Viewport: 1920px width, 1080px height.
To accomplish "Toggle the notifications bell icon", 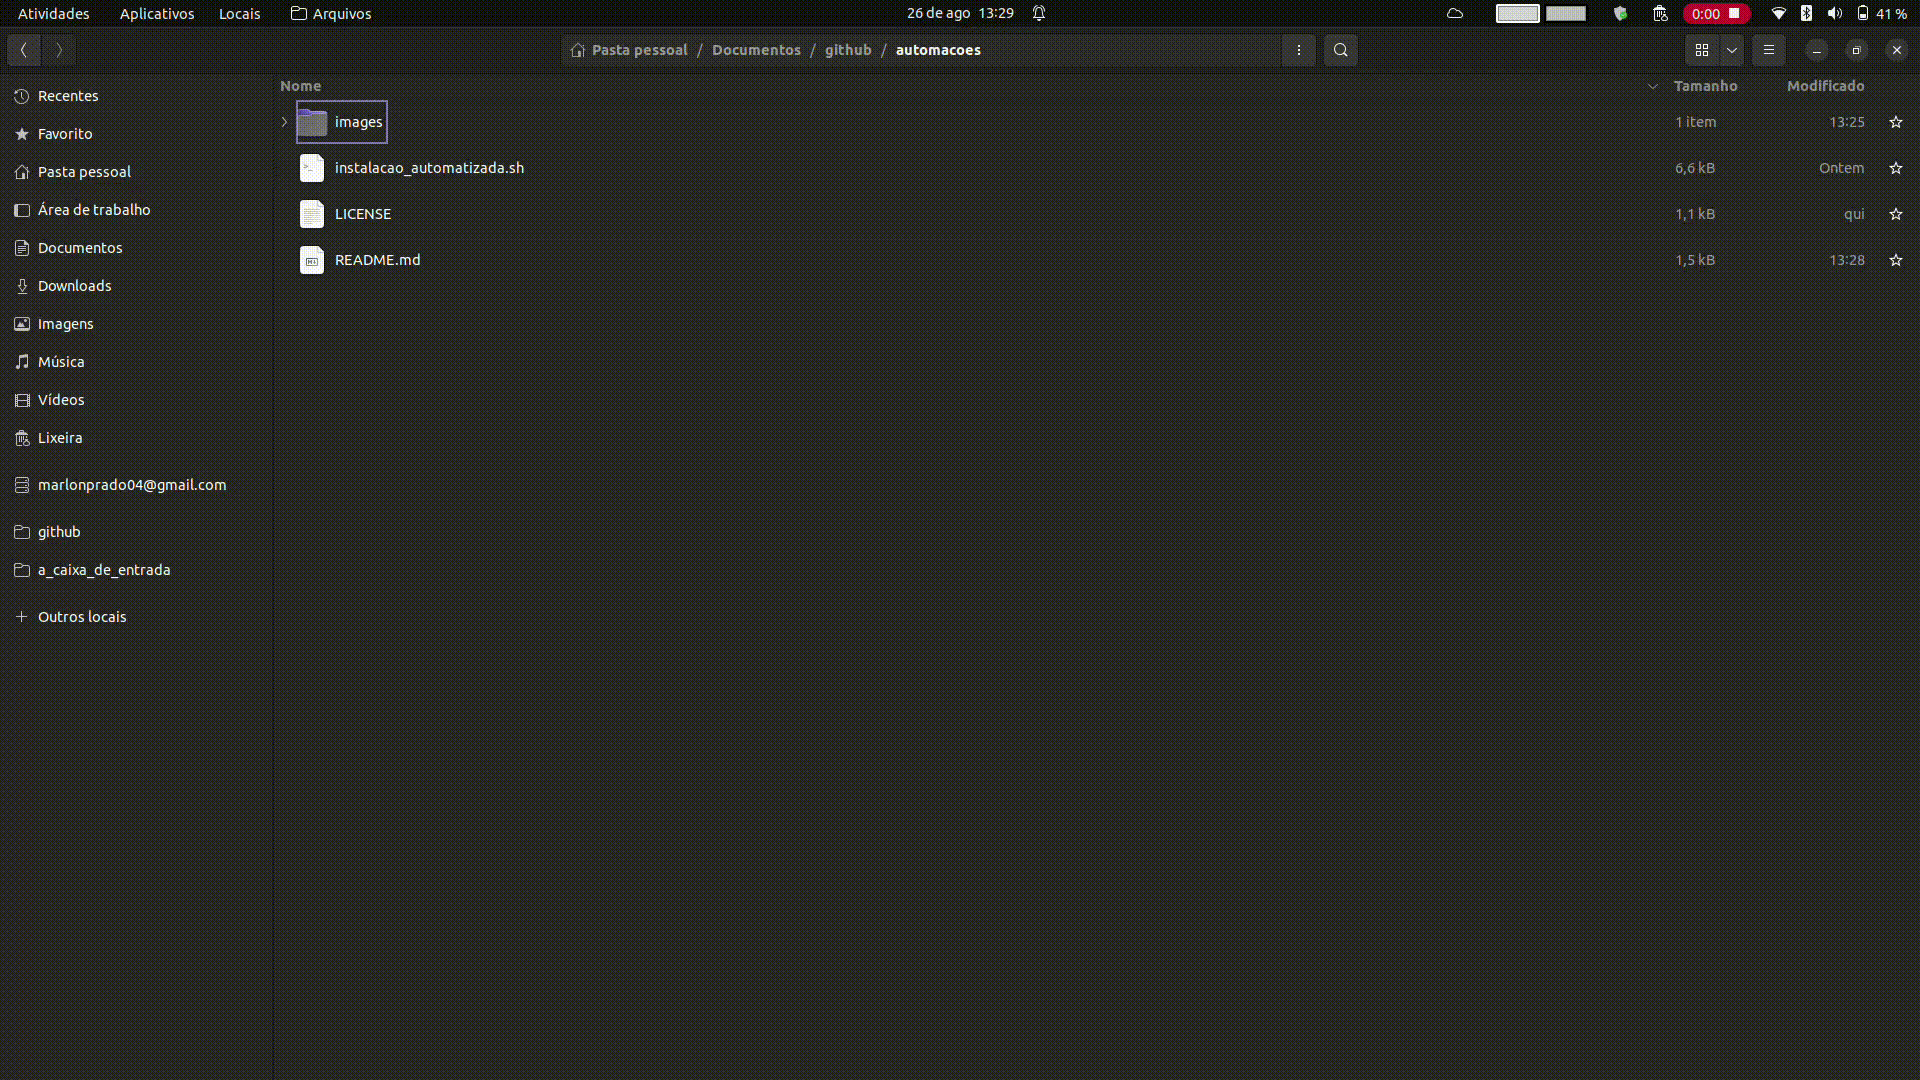I will click(1040, 13).
